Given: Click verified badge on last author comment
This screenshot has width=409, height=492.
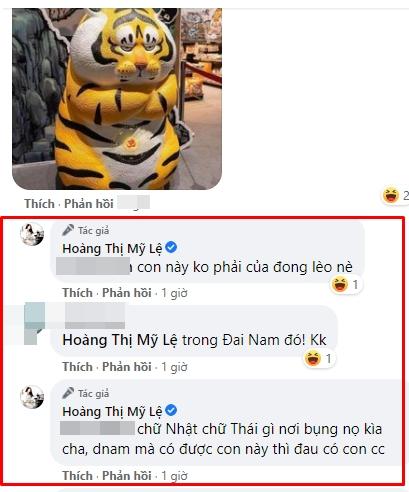Looking at the screenshot, I should coord(171,410).
